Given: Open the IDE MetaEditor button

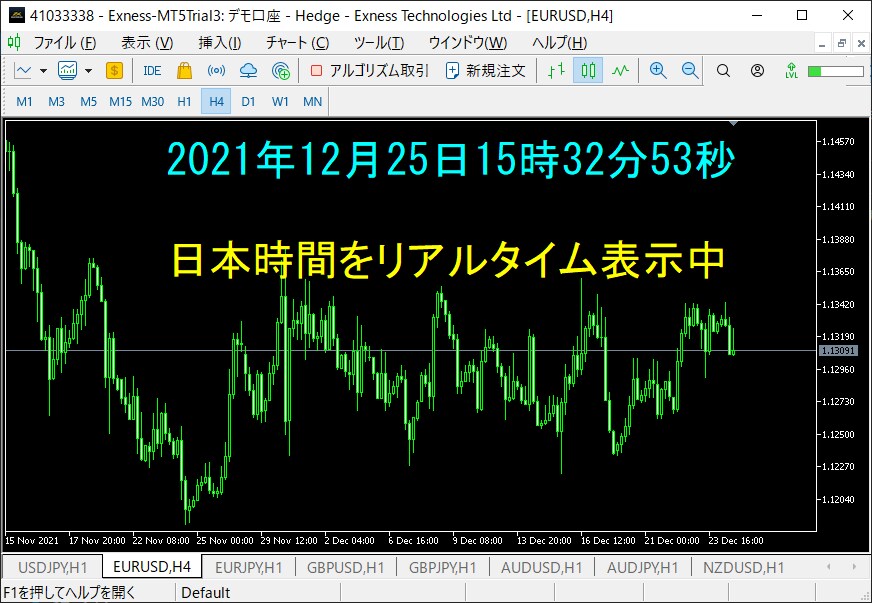Looking at the screenshot, I should point(152,71).
